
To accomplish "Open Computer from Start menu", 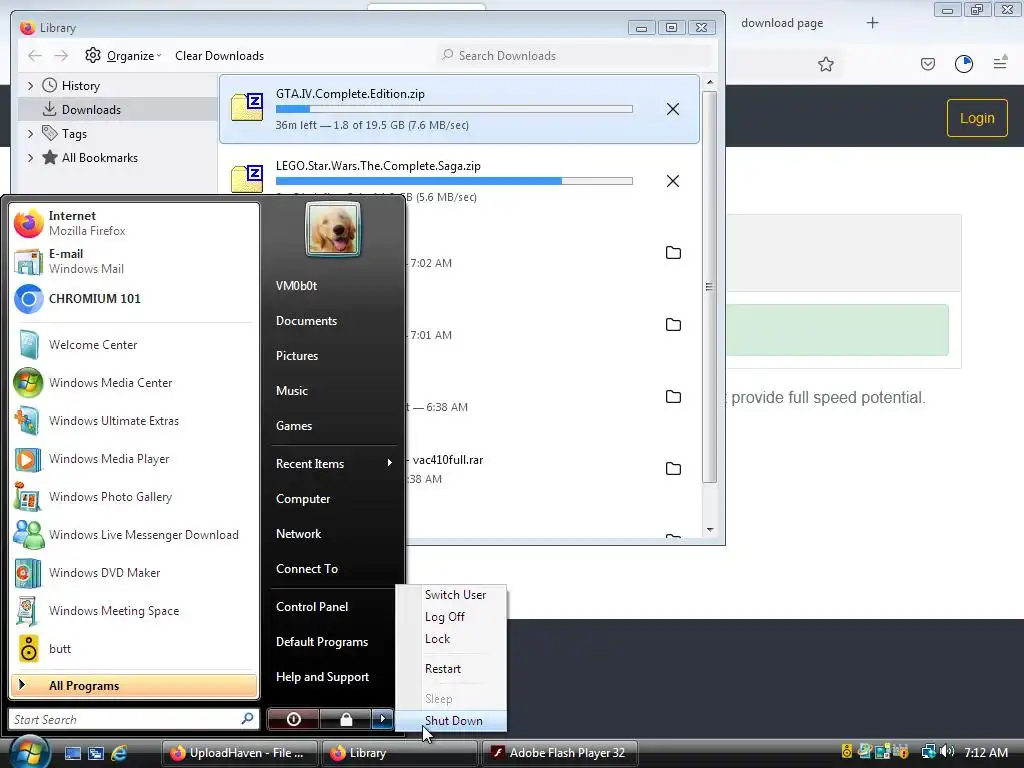I will 303,499.
